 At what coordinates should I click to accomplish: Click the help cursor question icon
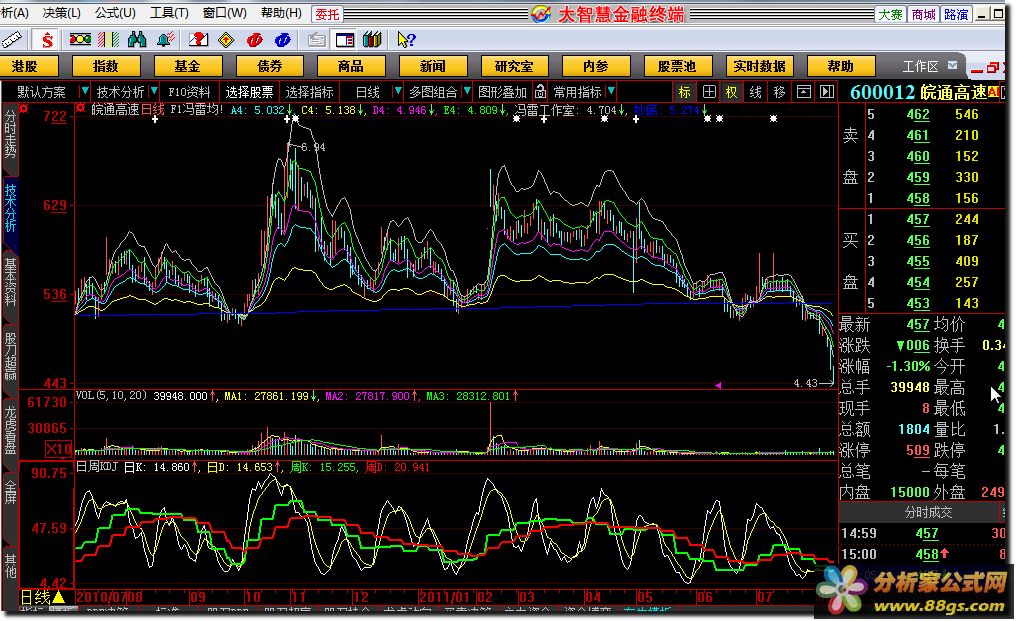click(406, 40)
